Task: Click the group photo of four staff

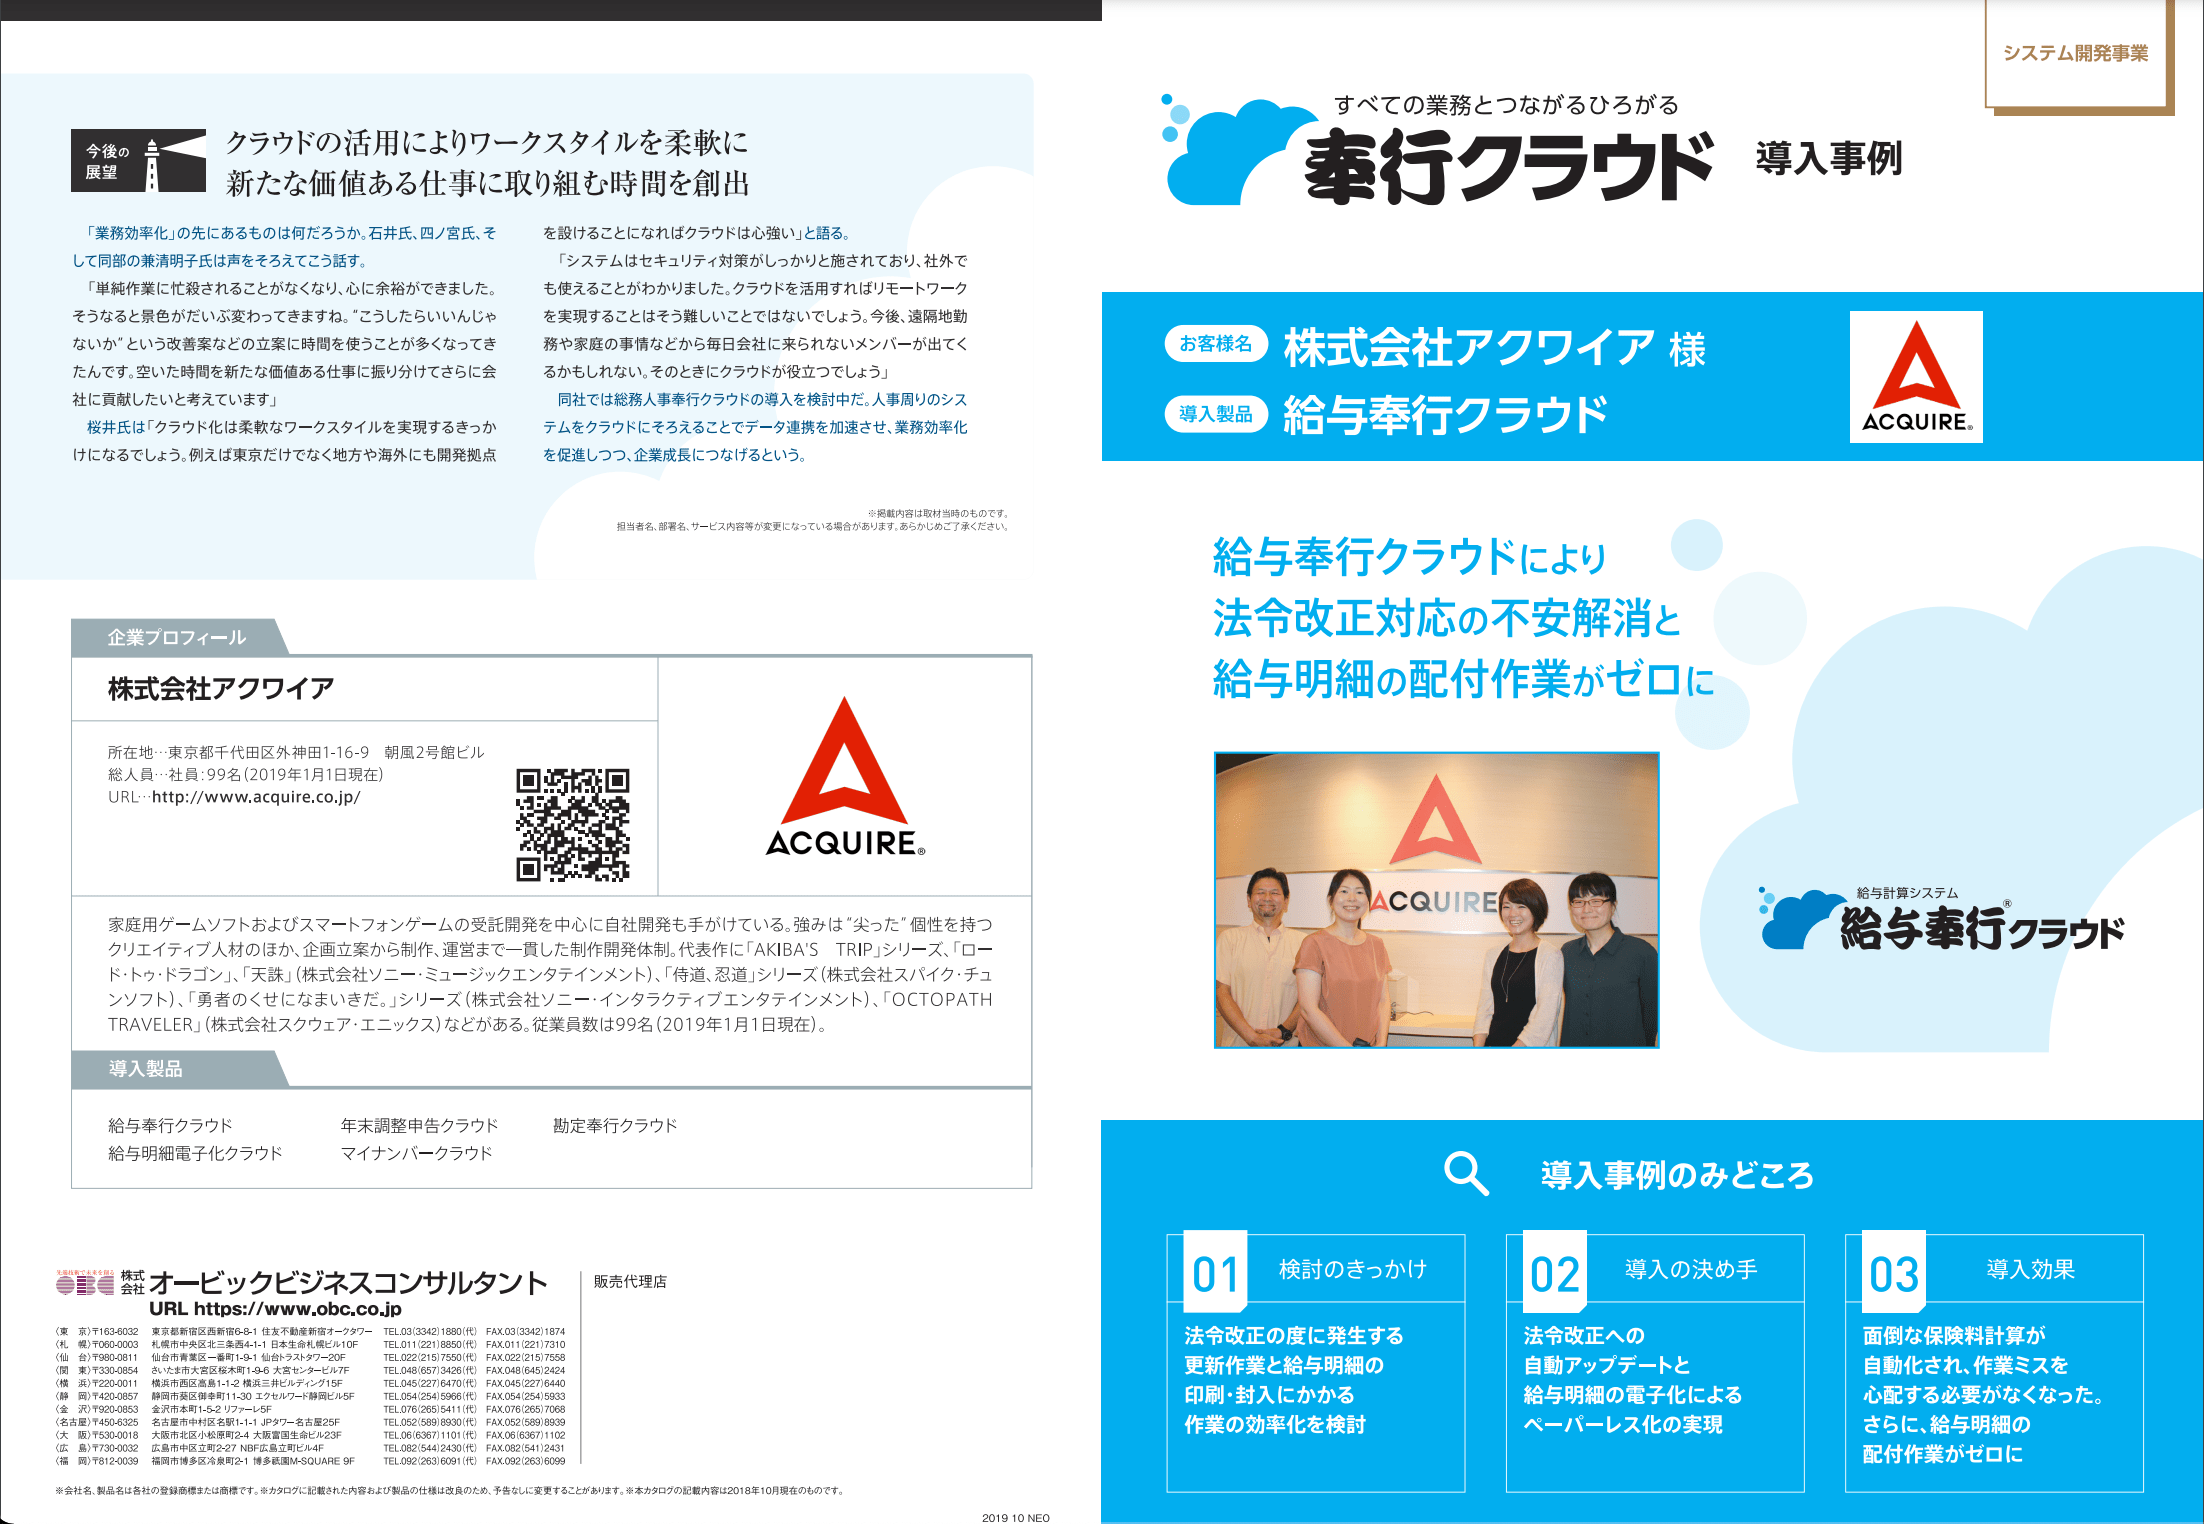Action: (1436, 900)
